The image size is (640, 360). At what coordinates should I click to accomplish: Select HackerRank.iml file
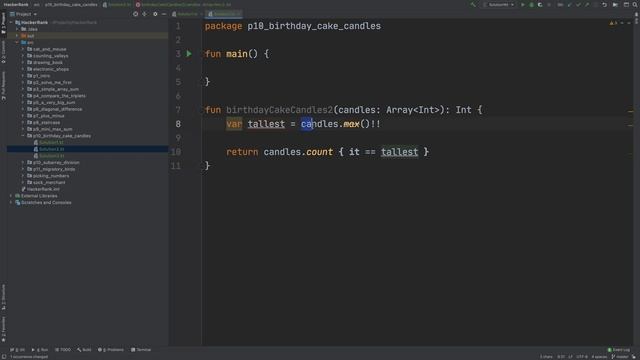[x=42, y=189]
